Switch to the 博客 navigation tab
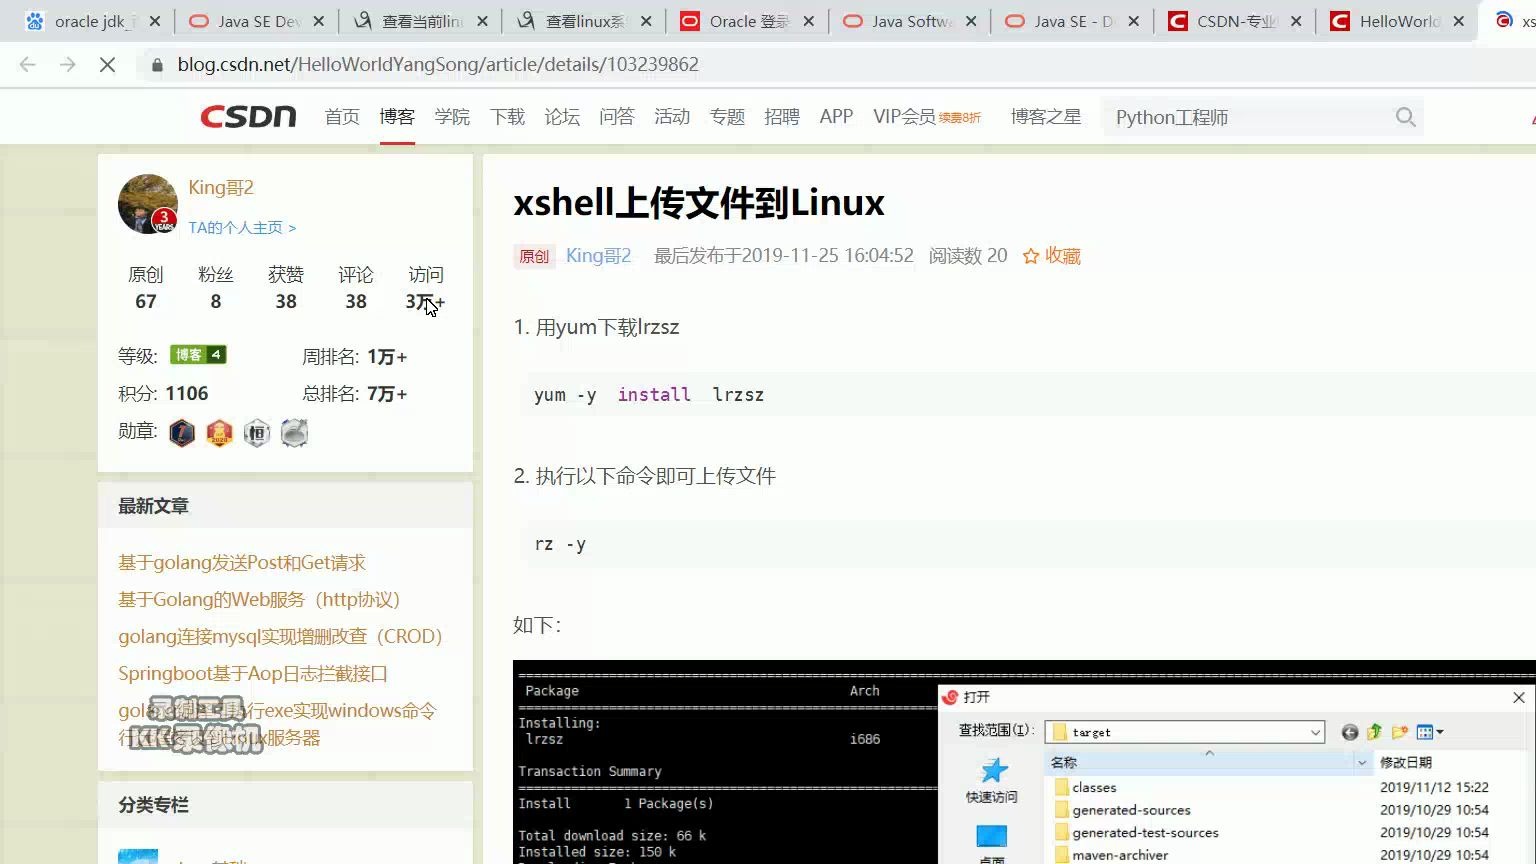The width and height of the screenshot is (1536, 864). click(x=397, y=116)
